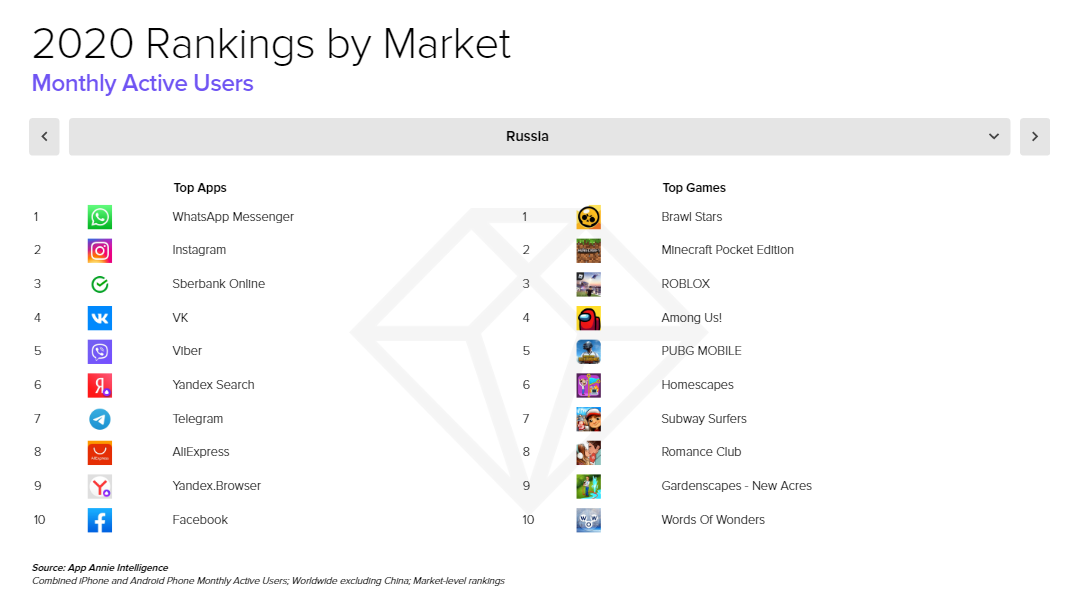
Task: Select the Facebook app icon
Action: pyautogui.click(x=99, y=519)
